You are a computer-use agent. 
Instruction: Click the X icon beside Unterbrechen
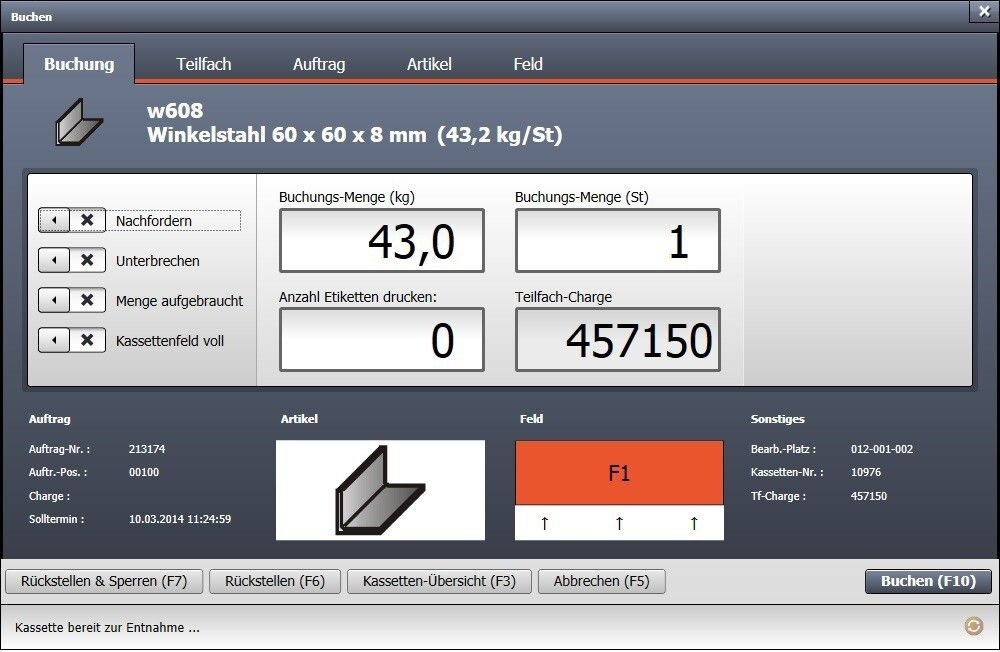(87, 260)
